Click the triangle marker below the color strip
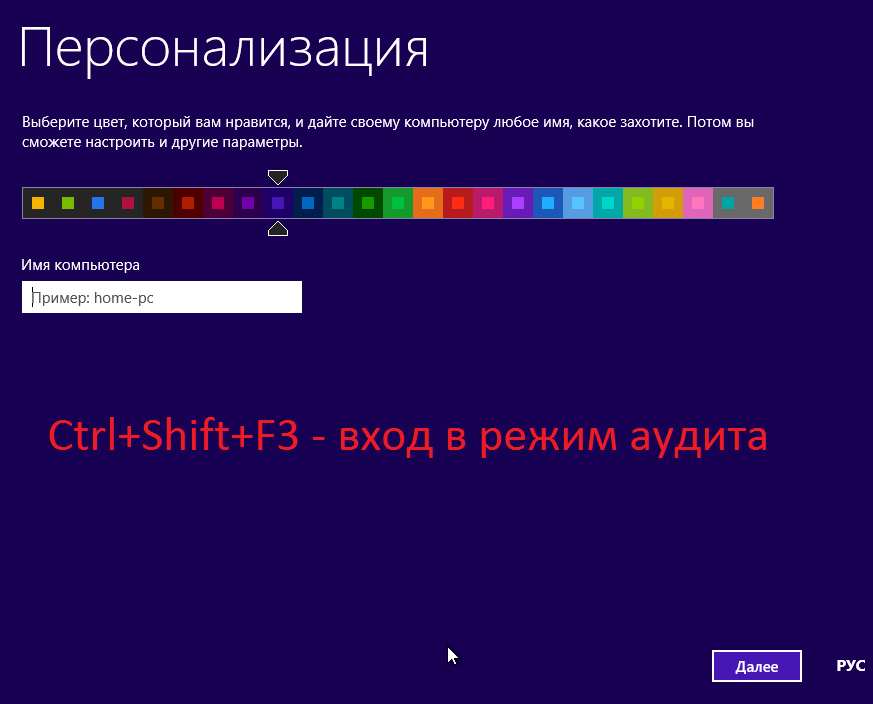The height and width of the screenshot is (704, 873). [277, 228]
